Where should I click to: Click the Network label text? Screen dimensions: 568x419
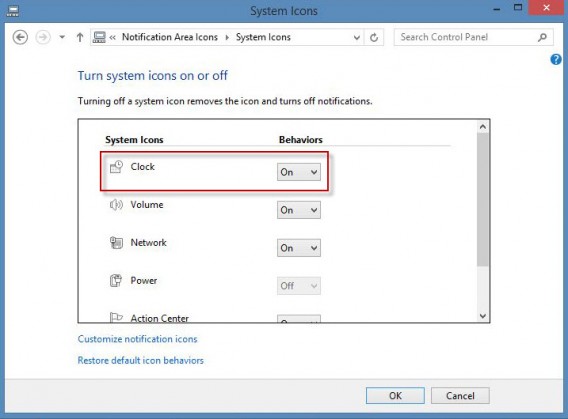click(x=149, y=243)
